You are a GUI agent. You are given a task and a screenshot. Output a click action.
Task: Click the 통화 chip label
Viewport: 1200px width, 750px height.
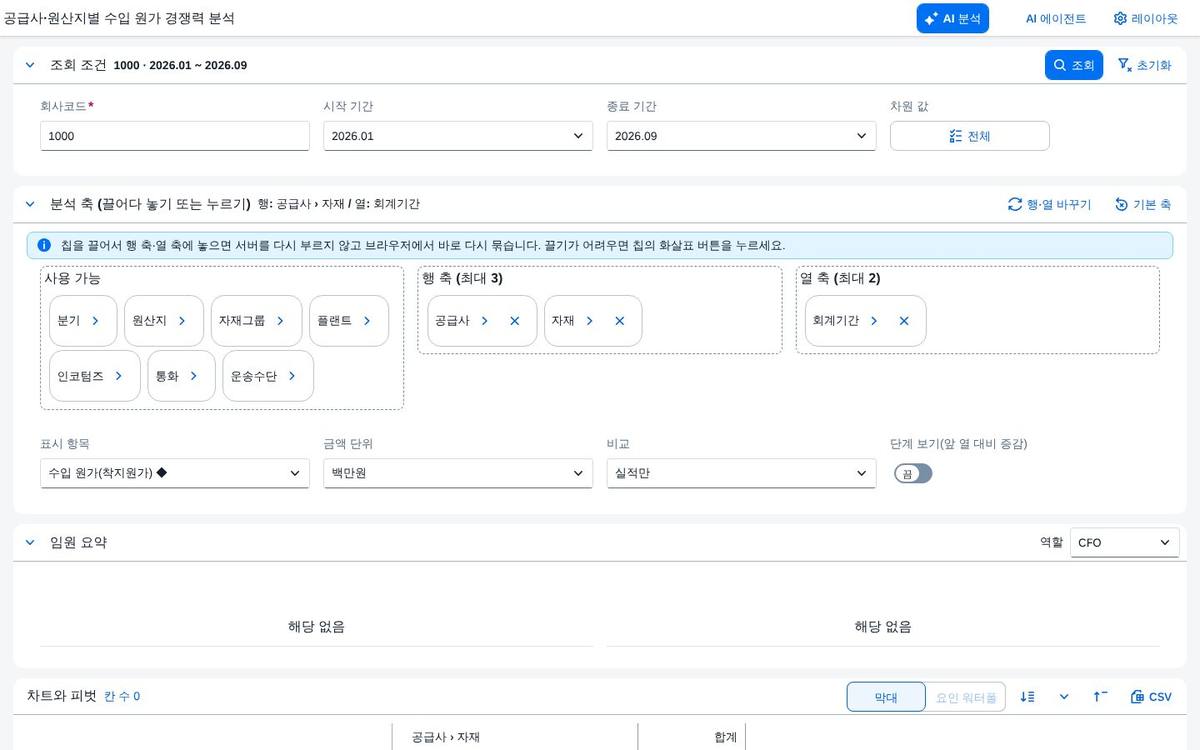pos(167,376)
